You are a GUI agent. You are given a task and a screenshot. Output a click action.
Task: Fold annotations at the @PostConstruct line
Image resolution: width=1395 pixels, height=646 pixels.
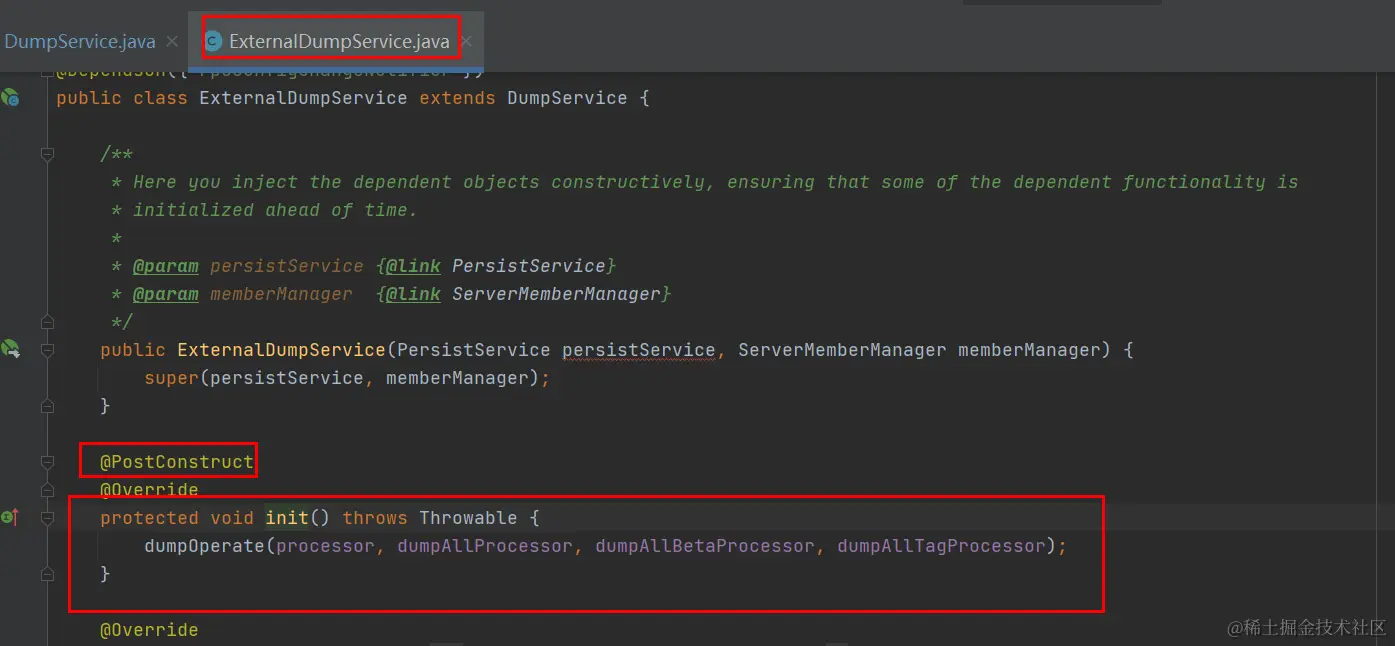tap(47, 462)
